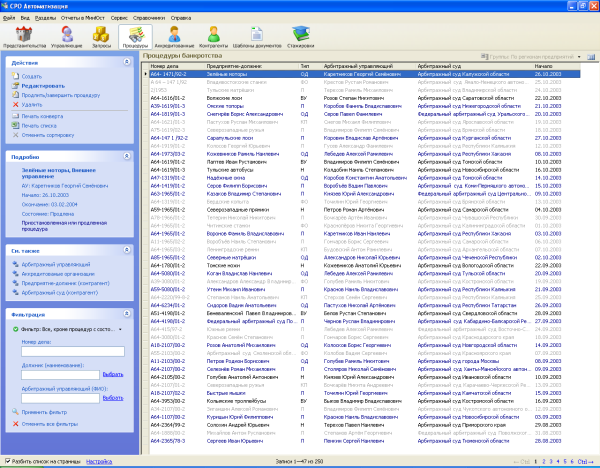Open the Группы grouping dropdown
The image size is (600, 468).
coord(580,58)
